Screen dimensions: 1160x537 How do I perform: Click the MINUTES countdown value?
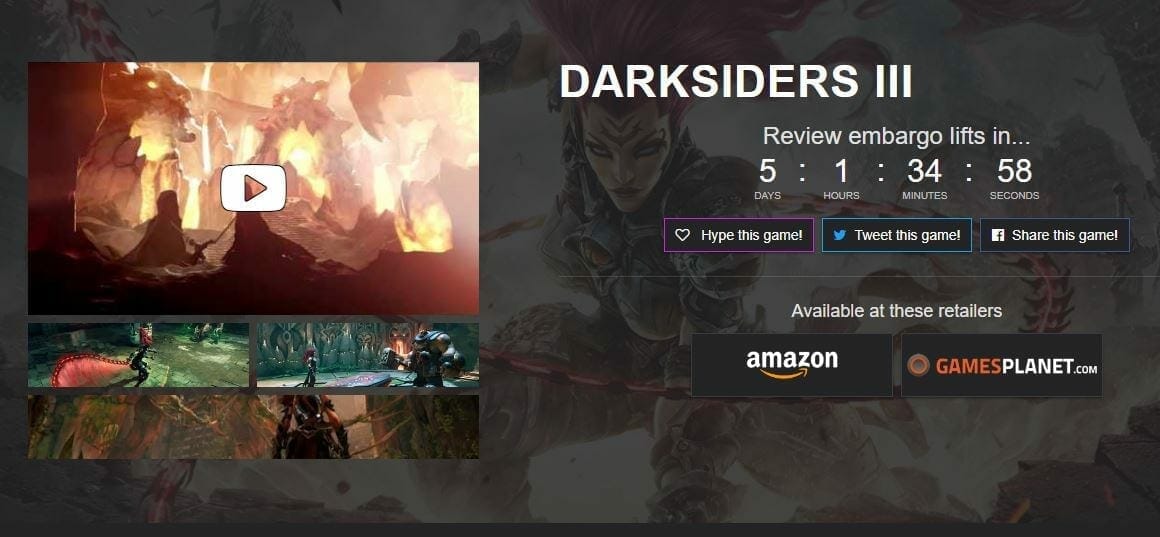pos(925,172)
